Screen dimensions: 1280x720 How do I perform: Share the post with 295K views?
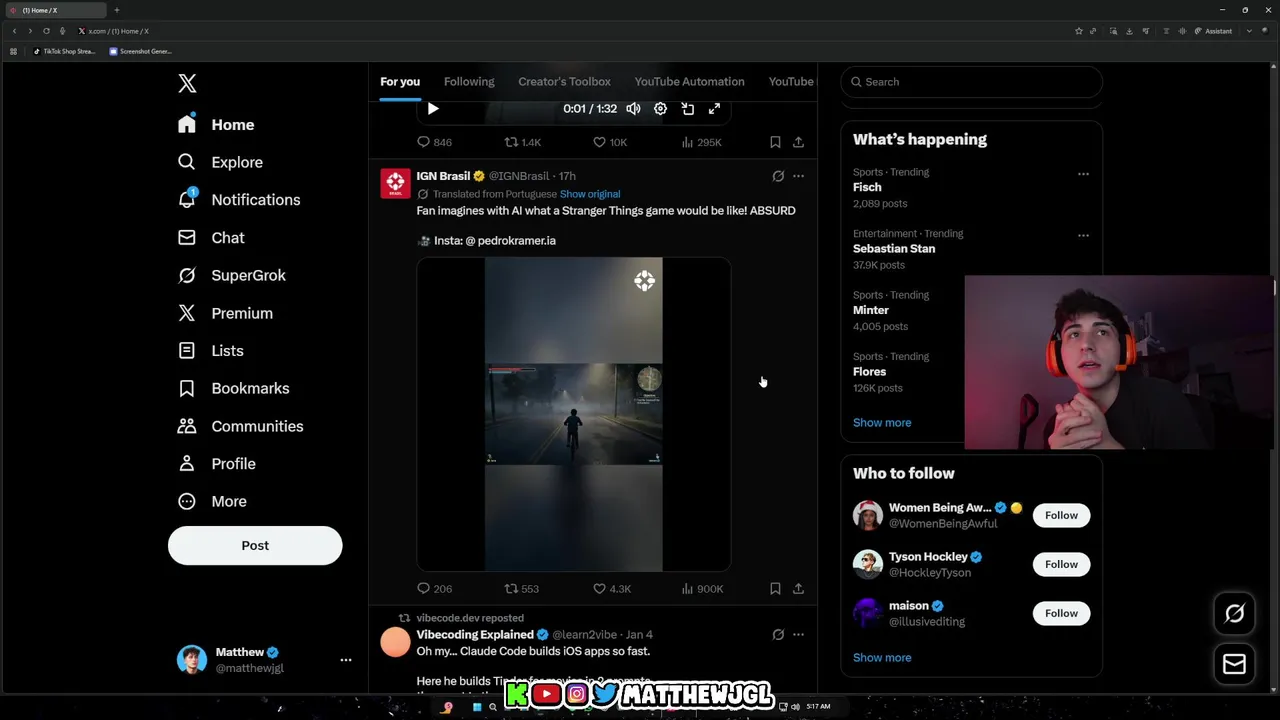798,142
